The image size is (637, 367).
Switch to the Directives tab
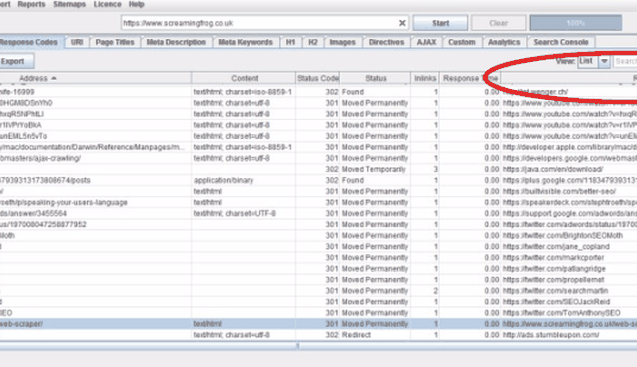pyautogui.click(x=386, y=42)
